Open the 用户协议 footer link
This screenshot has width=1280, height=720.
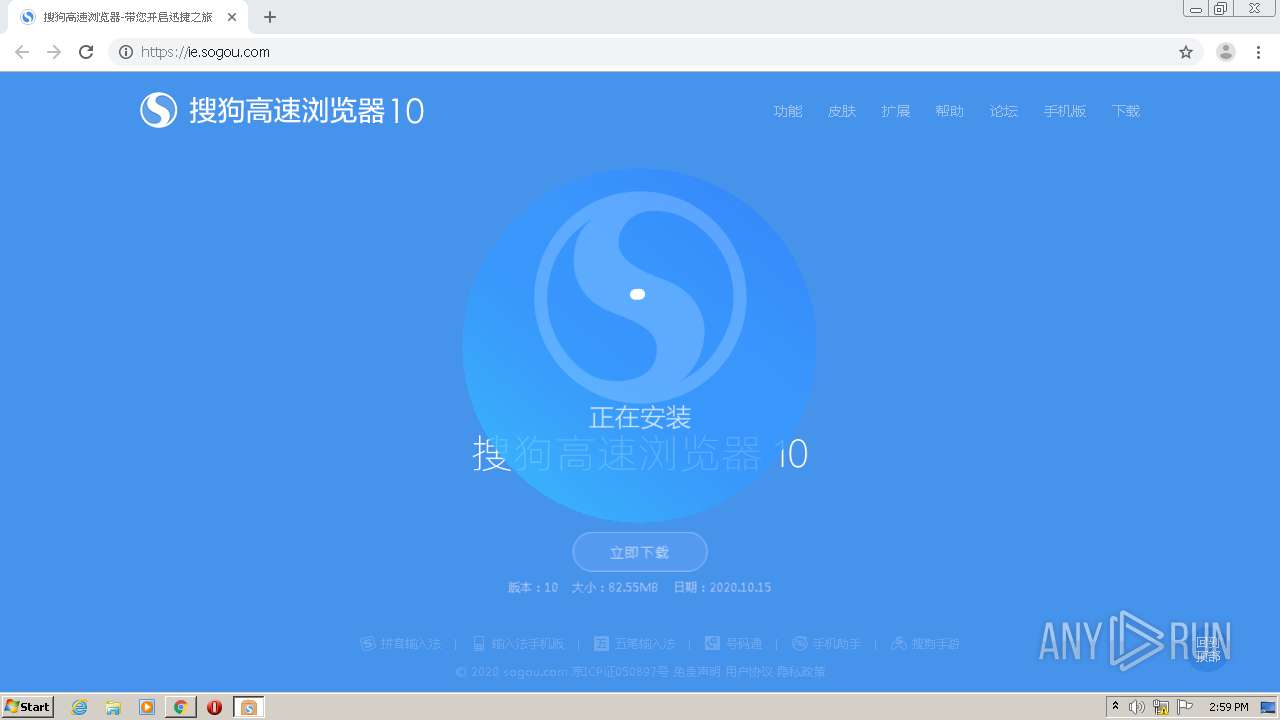pyautogui.click(x=749, y=672)
